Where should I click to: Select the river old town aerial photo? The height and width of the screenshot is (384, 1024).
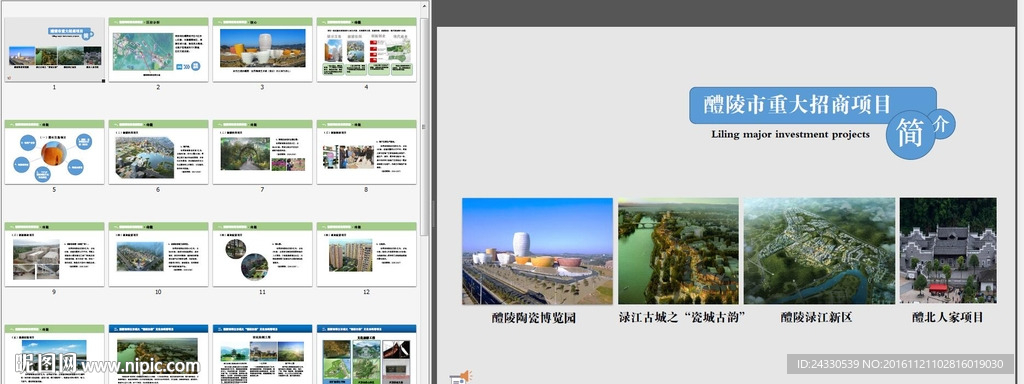tap(679, 251)
